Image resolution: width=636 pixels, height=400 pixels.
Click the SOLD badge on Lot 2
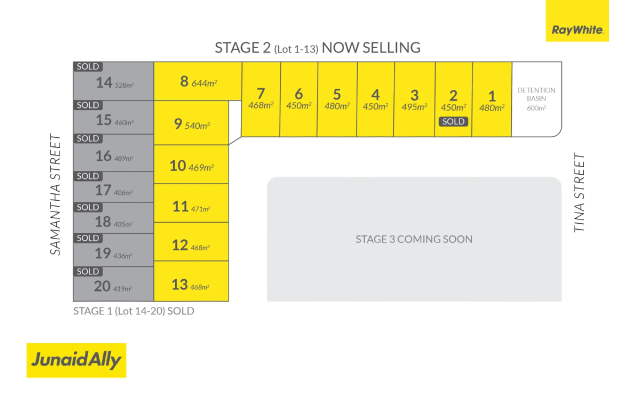point(452,121)
